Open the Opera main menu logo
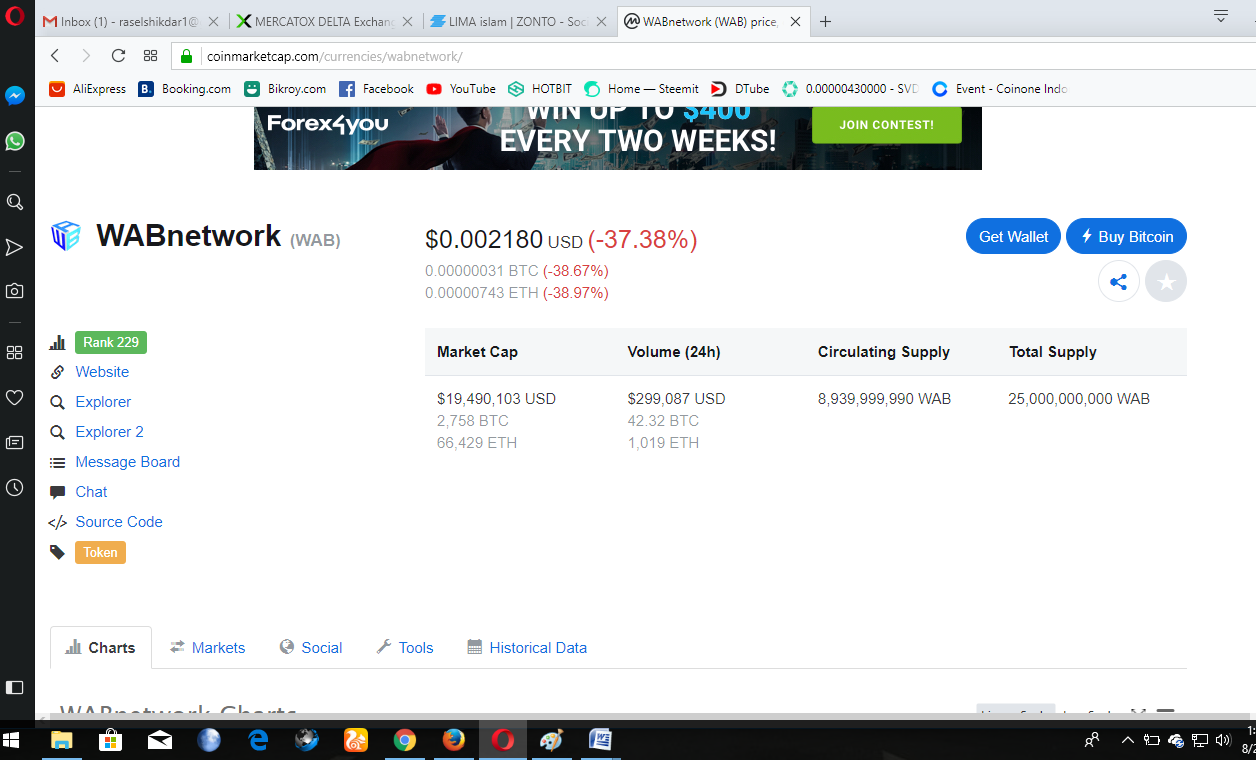The height and width of the screenshot is (770, 1256). 15,18
